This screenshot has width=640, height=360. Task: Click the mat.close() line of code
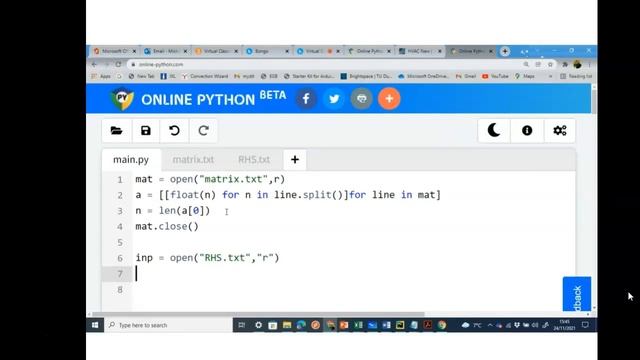pos(167,227)
